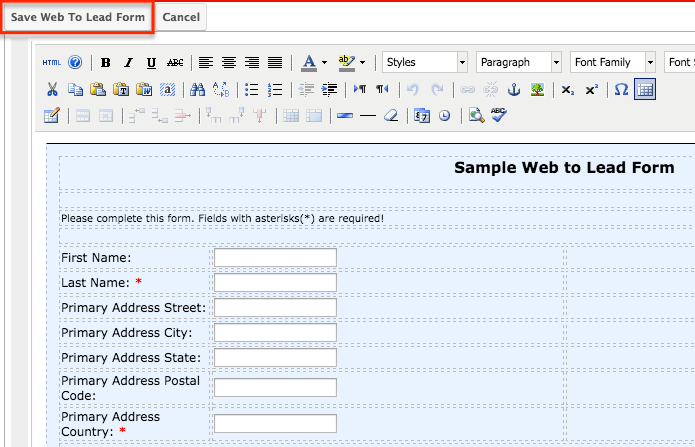Click delete row icon
Screen dimensions: 695x447
183,116
